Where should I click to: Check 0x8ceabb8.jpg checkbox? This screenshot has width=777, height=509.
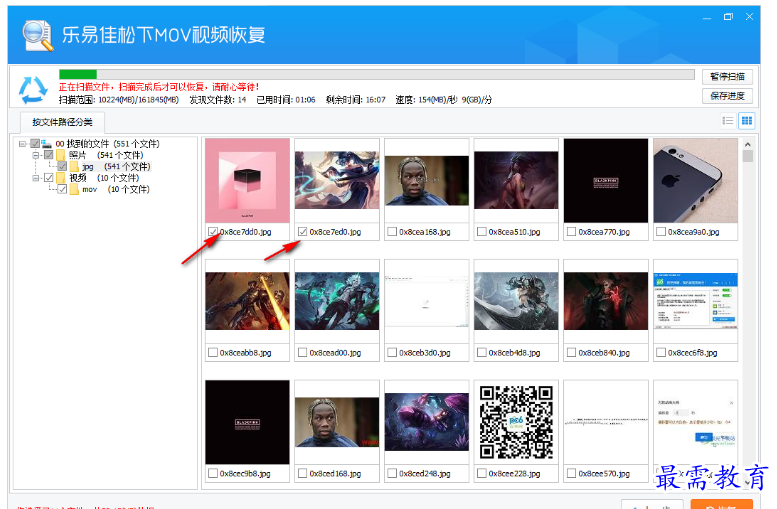(213, 352)
